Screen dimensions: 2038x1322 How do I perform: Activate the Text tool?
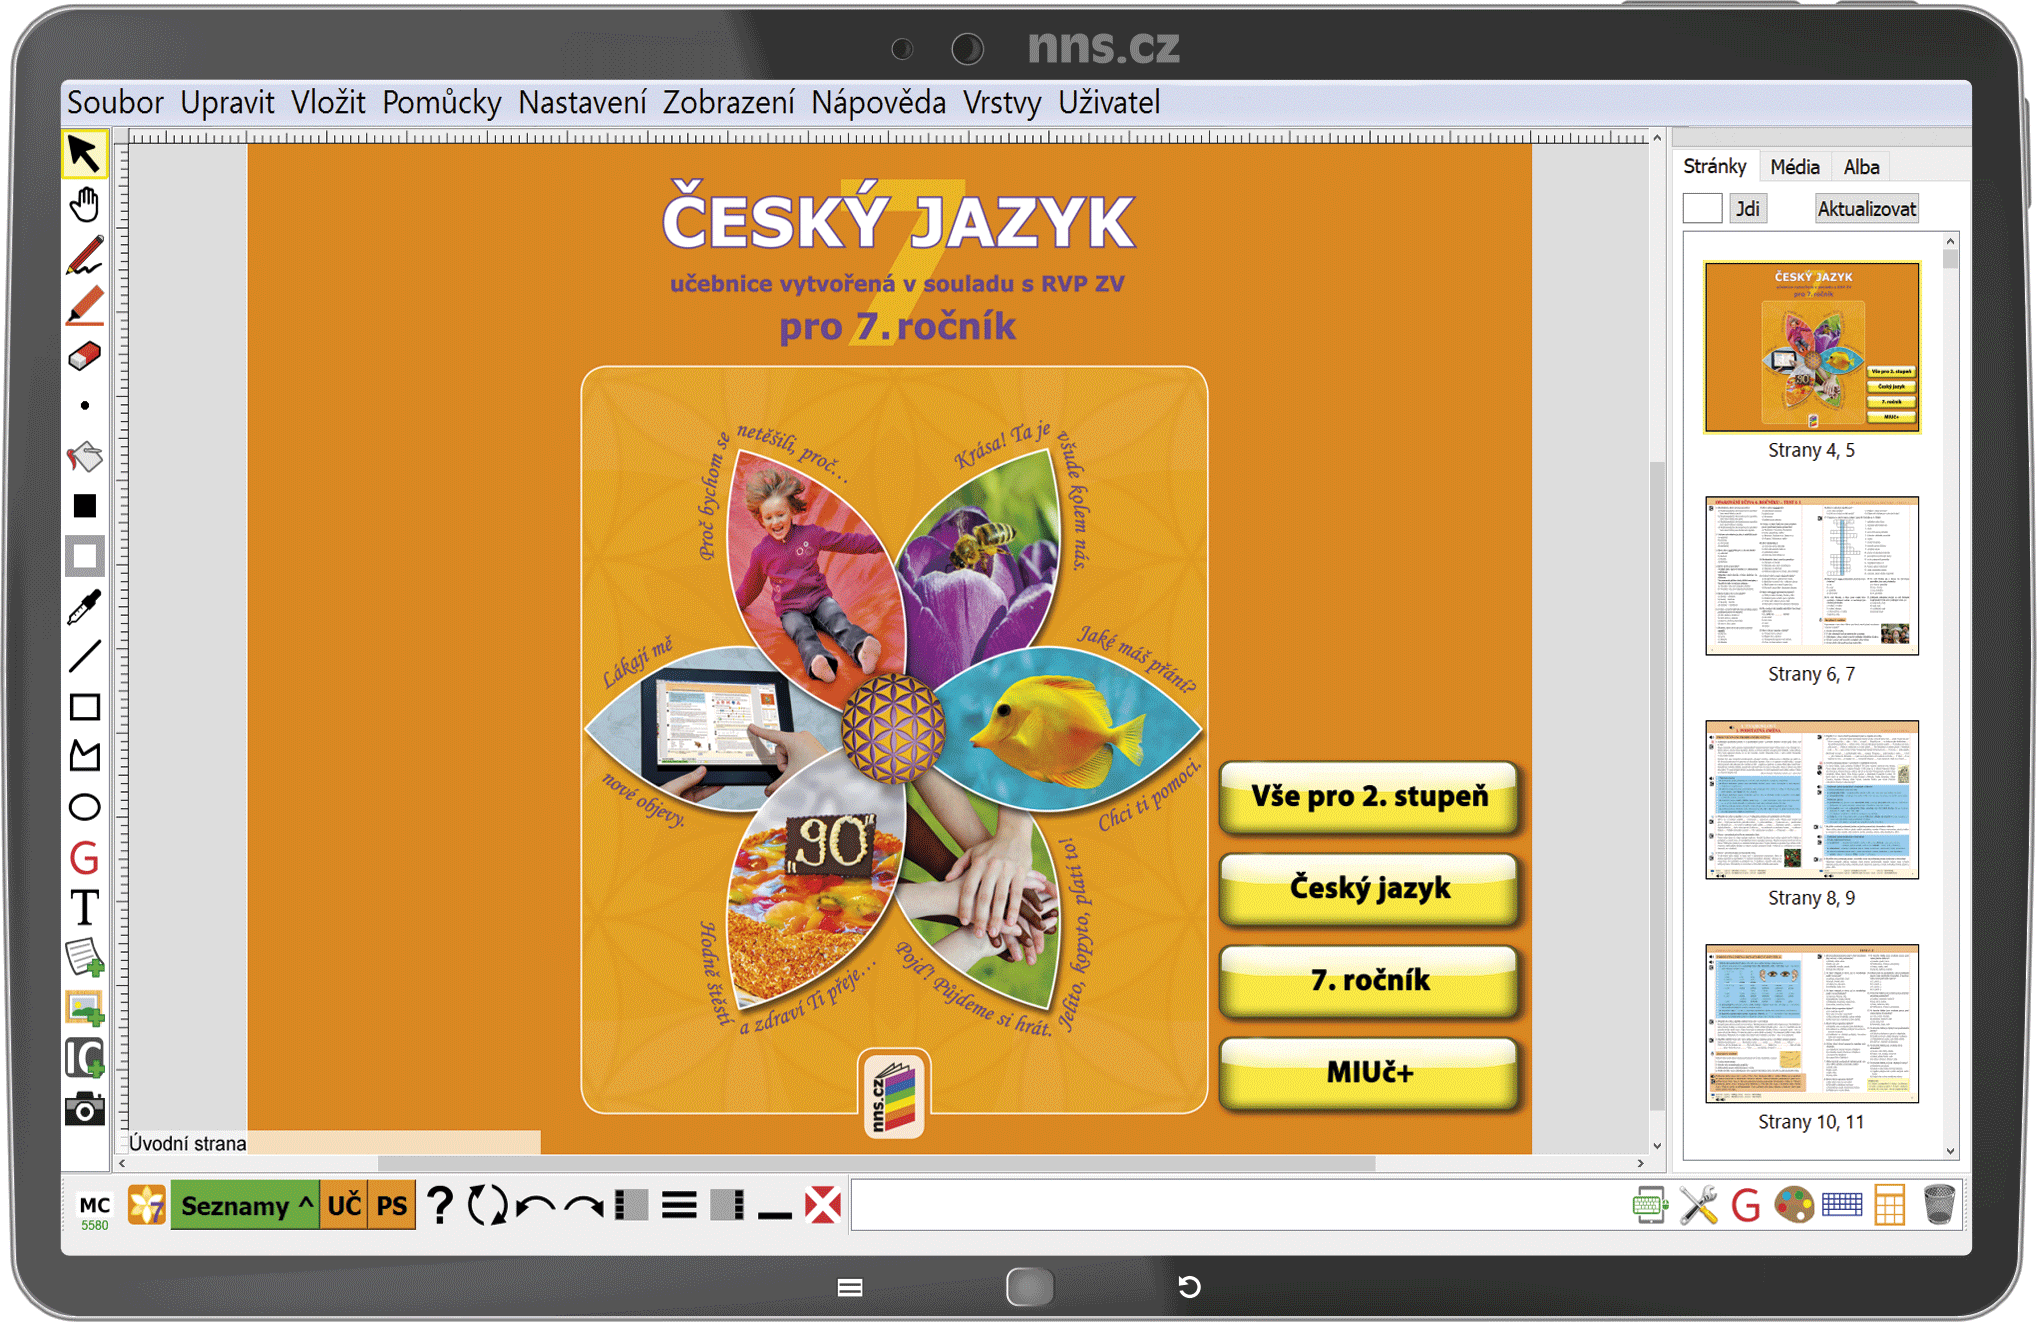[x=85, y=908]
